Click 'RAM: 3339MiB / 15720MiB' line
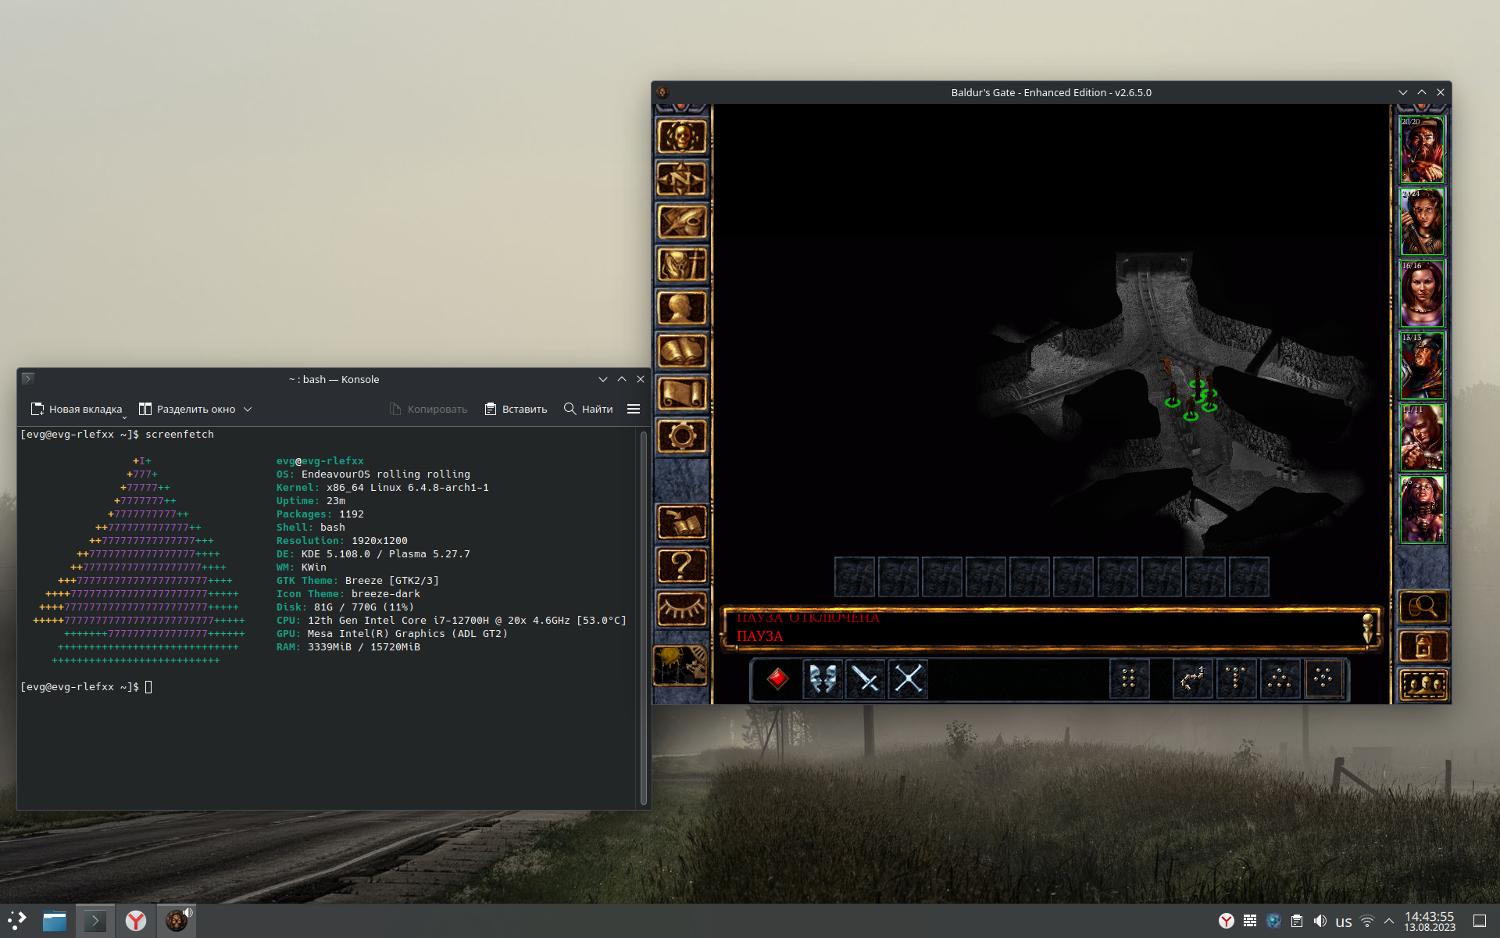The height and width of the screenshot is (938, 1500). click(348, 647)
